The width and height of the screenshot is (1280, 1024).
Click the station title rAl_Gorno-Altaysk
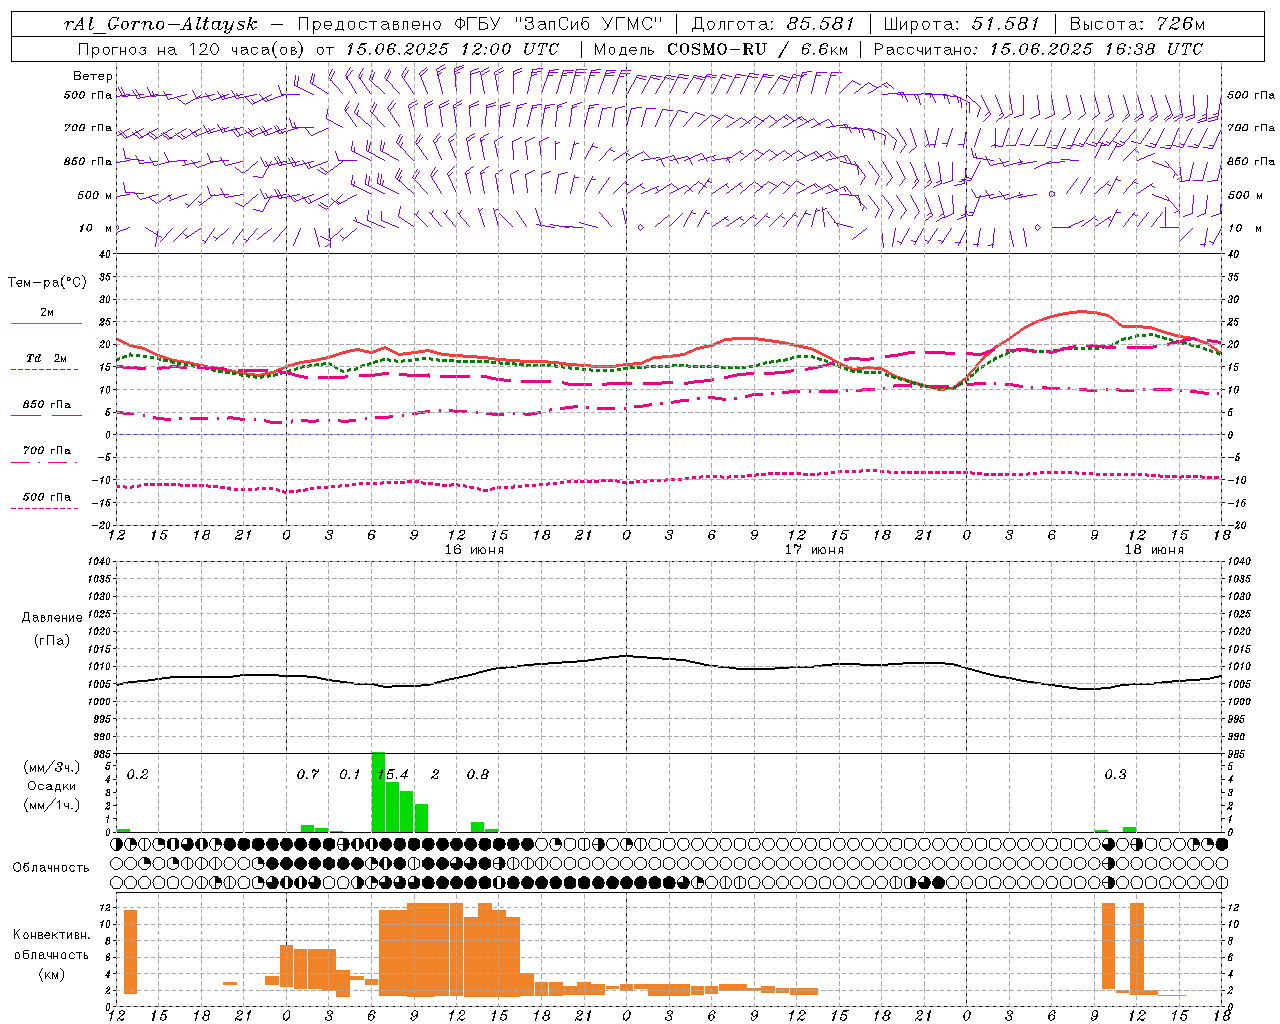coord(160,24)
